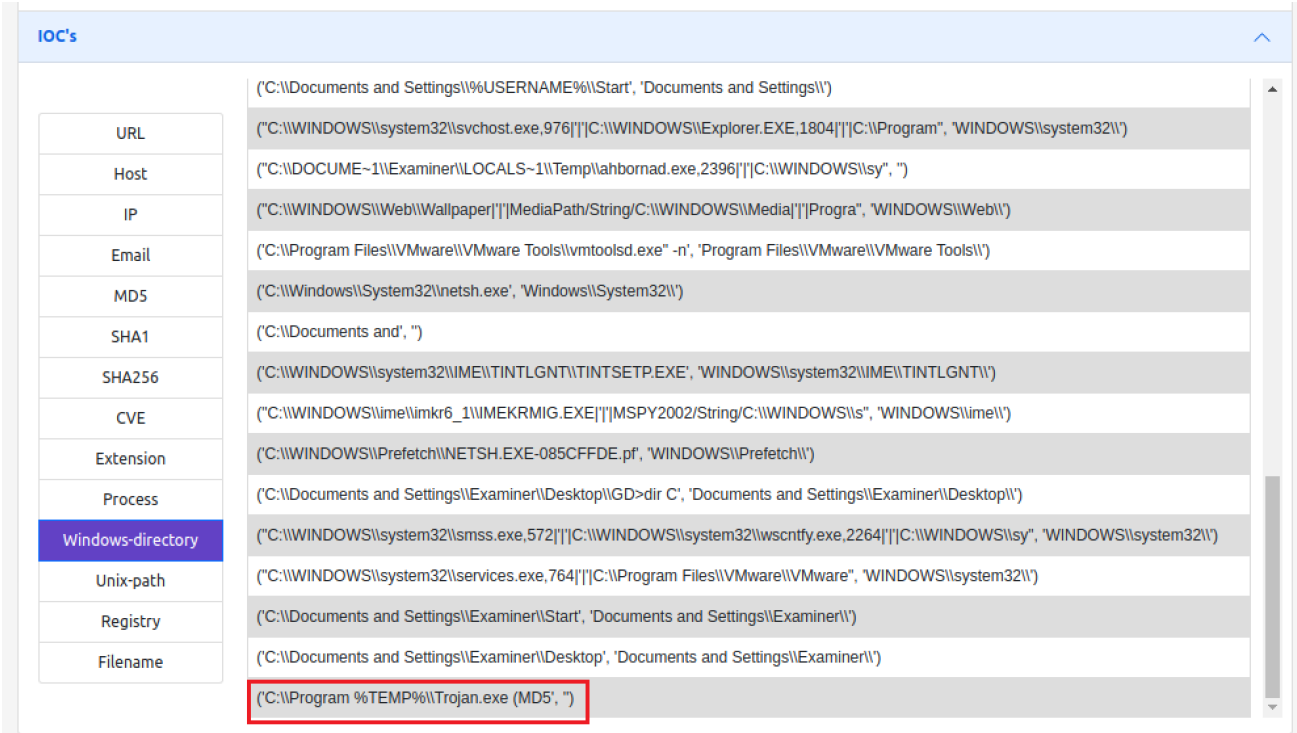View the CVE indicators tab

[x=130, y=418]
